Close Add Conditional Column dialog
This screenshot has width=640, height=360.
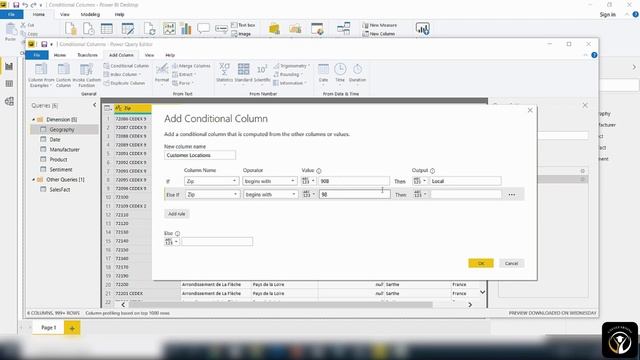pos(530,110)
